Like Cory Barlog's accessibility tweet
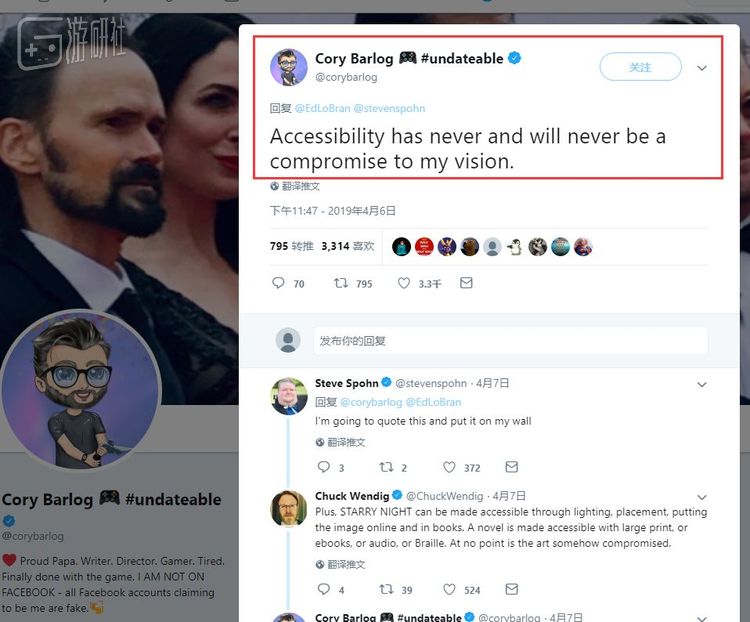The image size is (750, 622). (404, 284)
